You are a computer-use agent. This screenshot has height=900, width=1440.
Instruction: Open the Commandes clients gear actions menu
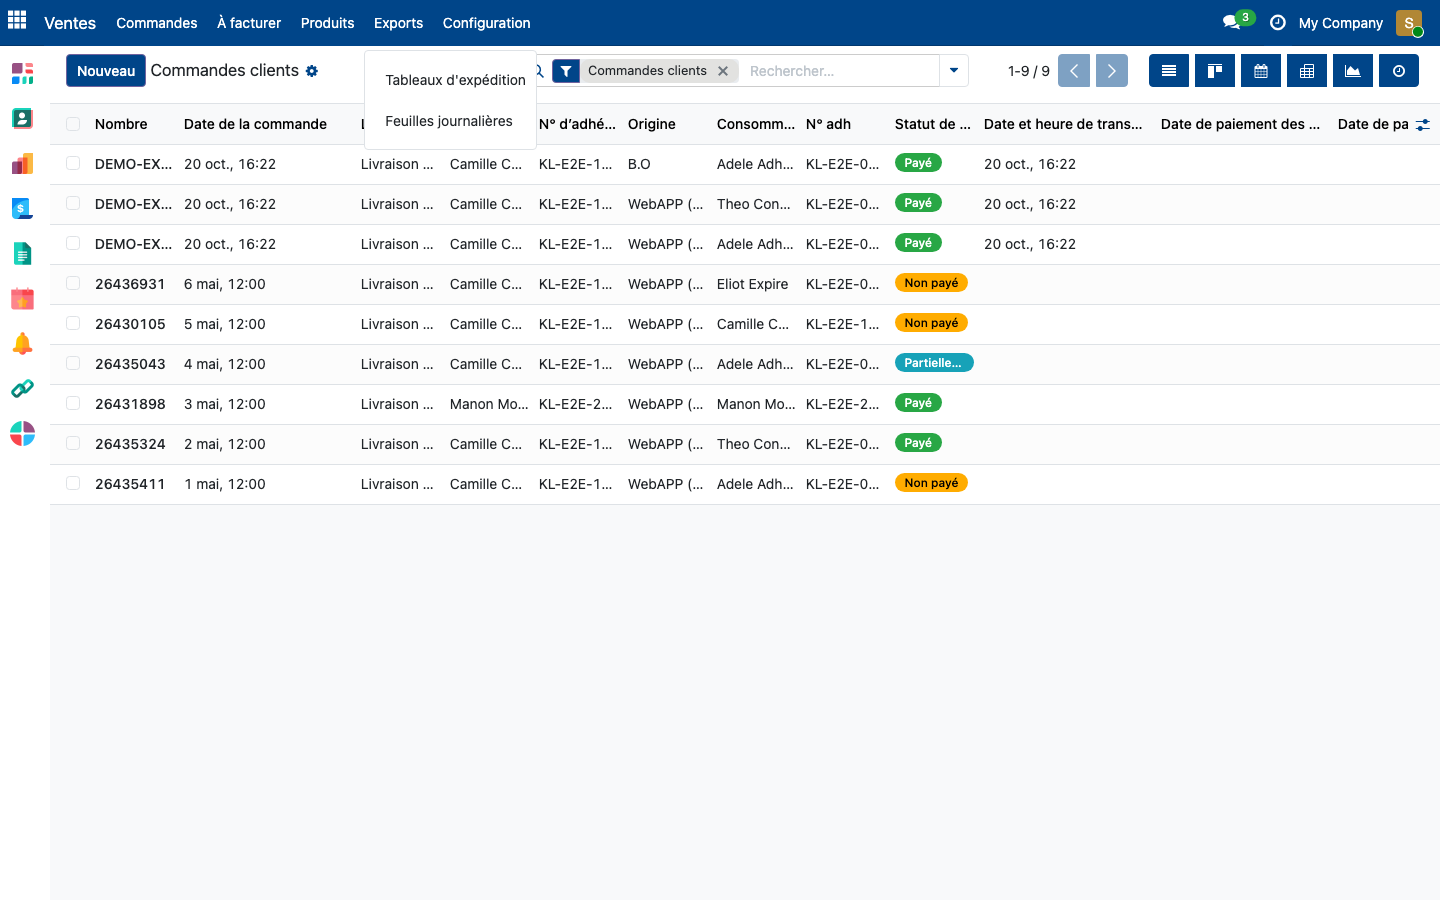click(312, 71)
